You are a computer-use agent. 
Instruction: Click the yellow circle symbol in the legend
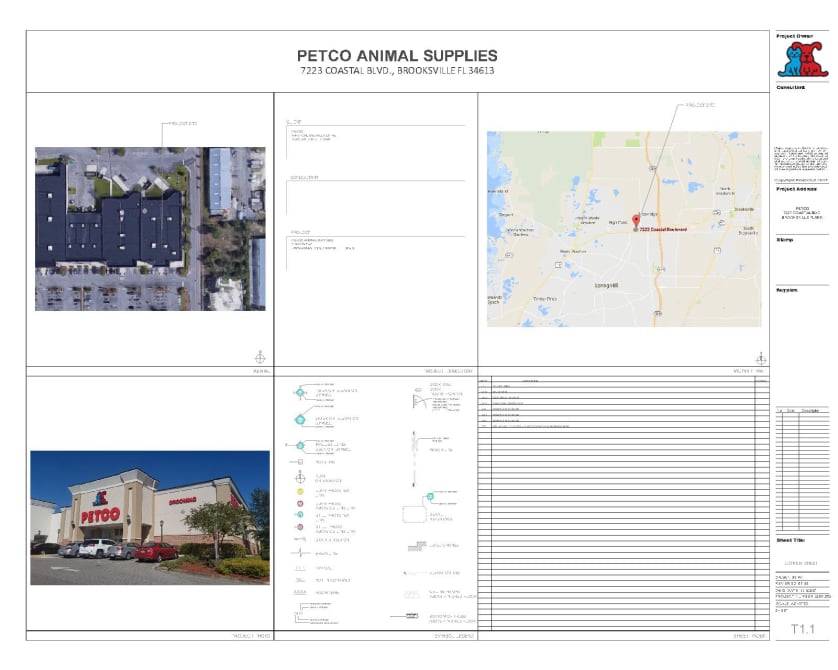tap(299, 492)
